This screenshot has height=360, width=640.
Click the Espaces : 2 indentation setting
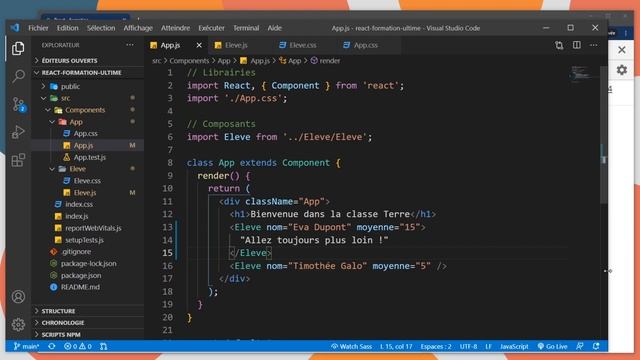click(x=436, y=347)
